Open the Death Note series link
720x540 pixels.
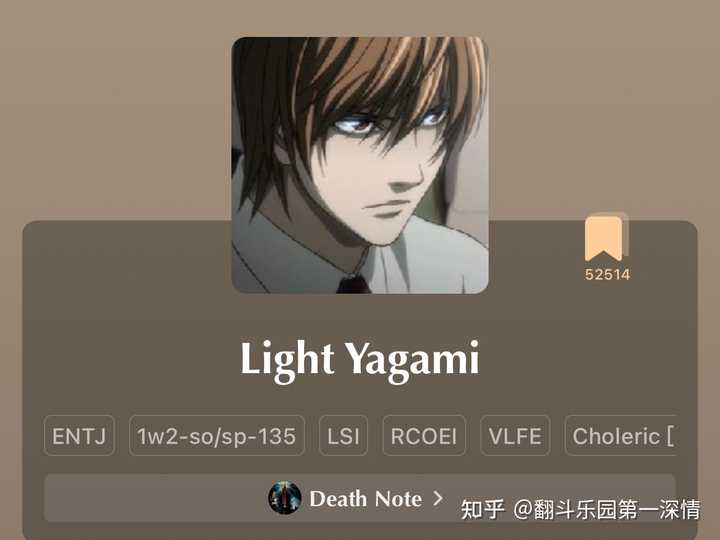point(366,499)
